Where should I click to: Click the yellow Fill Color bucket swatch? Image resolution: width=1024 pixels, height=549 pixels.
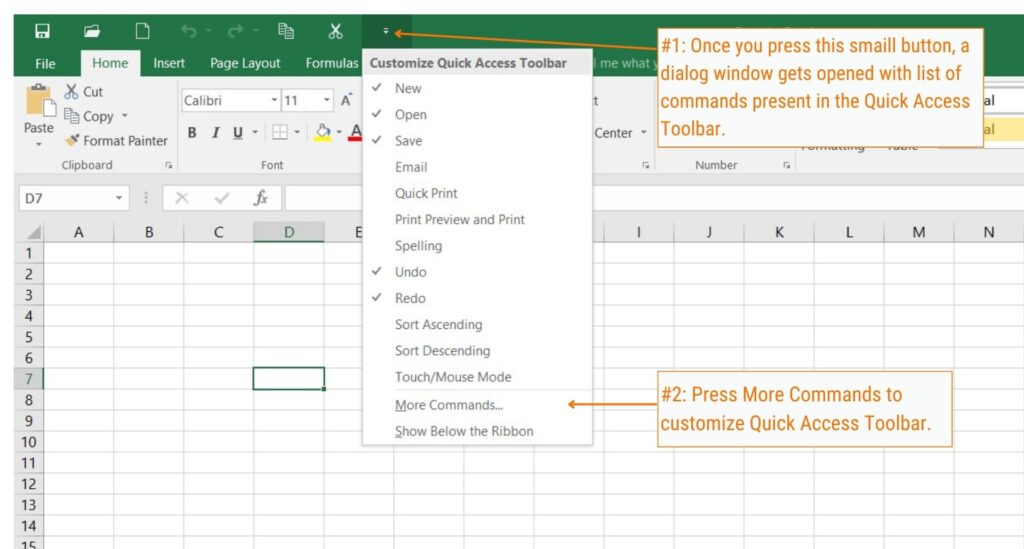323,133
